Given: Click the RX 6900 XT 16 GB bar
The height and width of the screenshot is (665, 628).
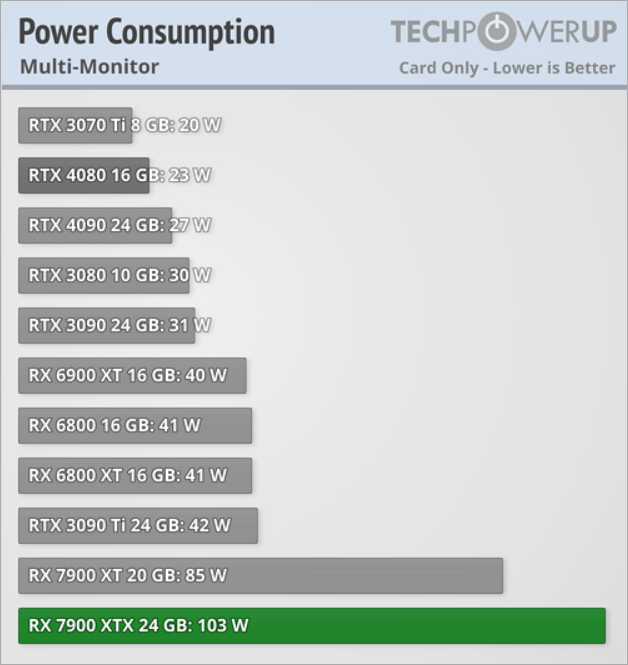Looking at the screenshot, I should 132,375.
